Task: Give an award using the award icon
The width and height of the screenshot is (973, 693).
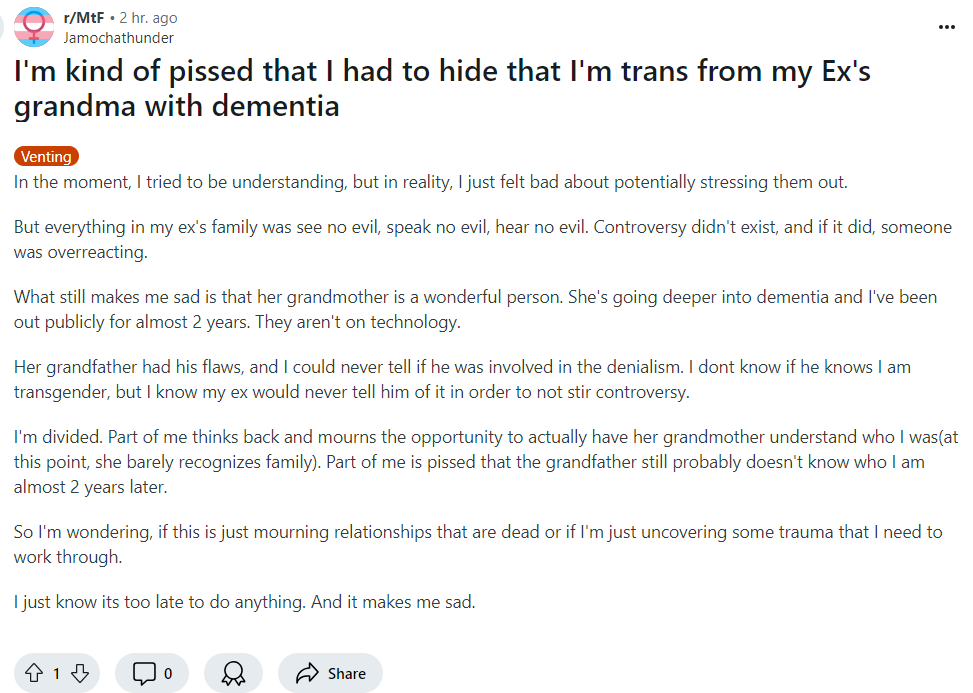Action: [x=233, y=673]
